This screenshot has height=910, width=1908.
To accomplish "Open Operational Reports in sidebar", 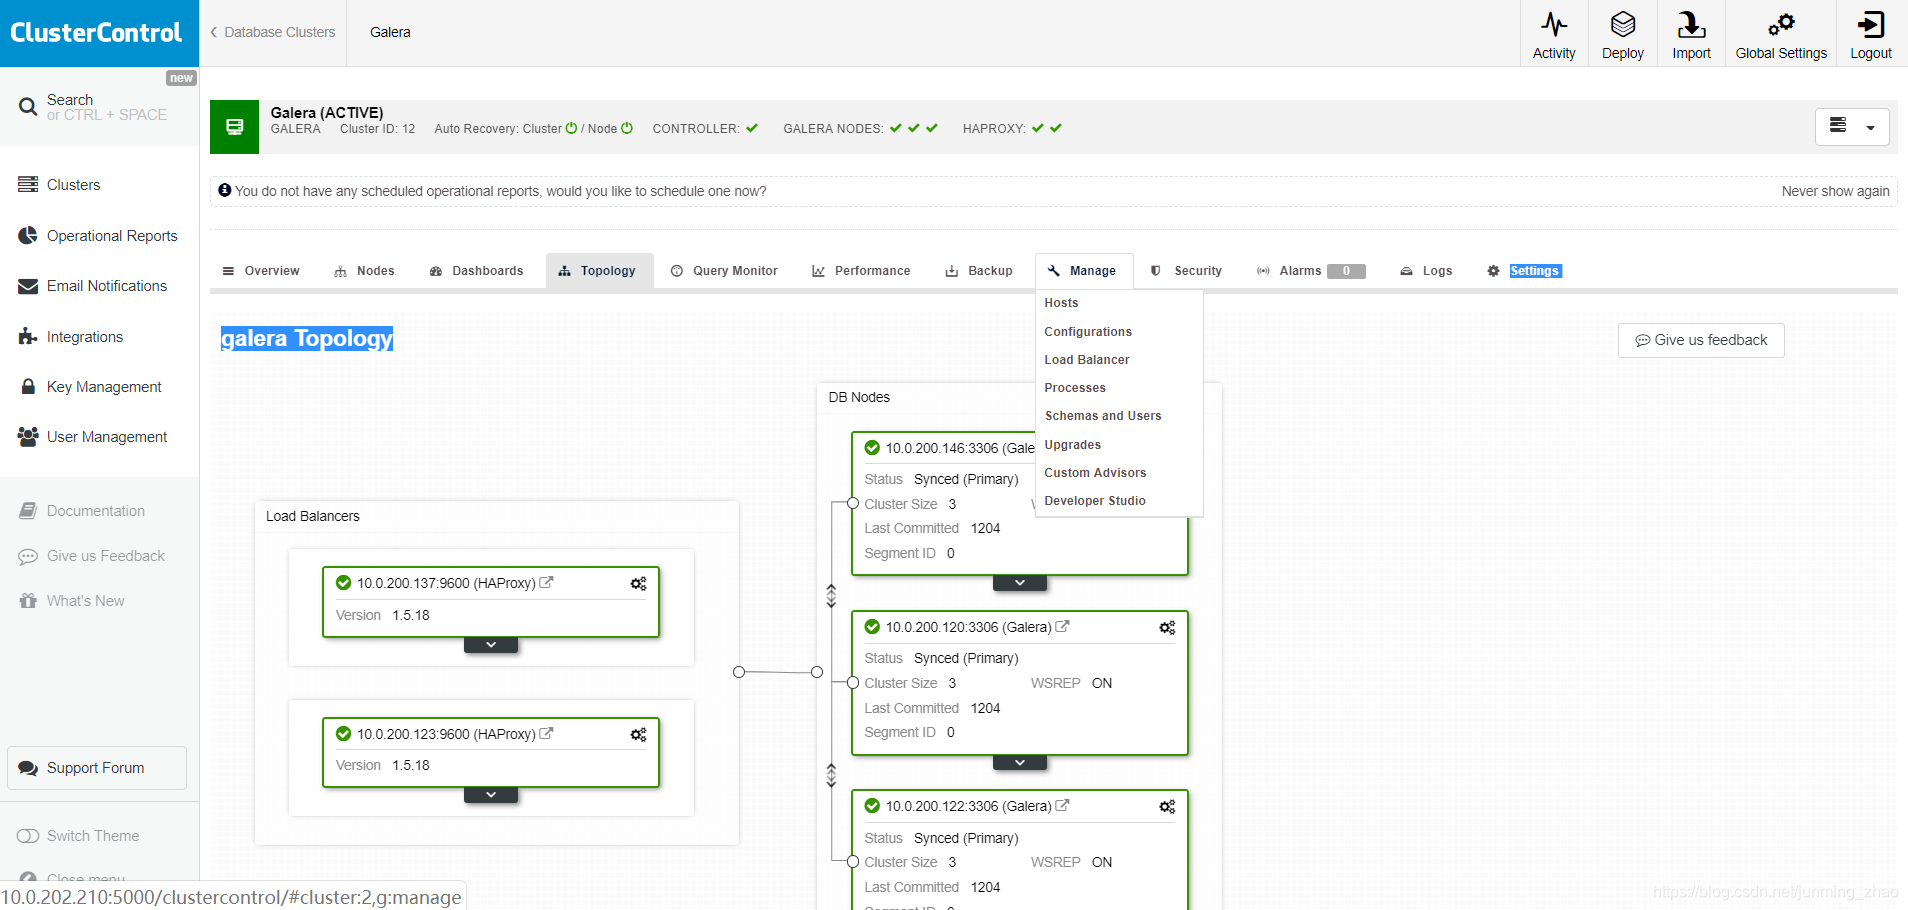I will tap(98, 236).
